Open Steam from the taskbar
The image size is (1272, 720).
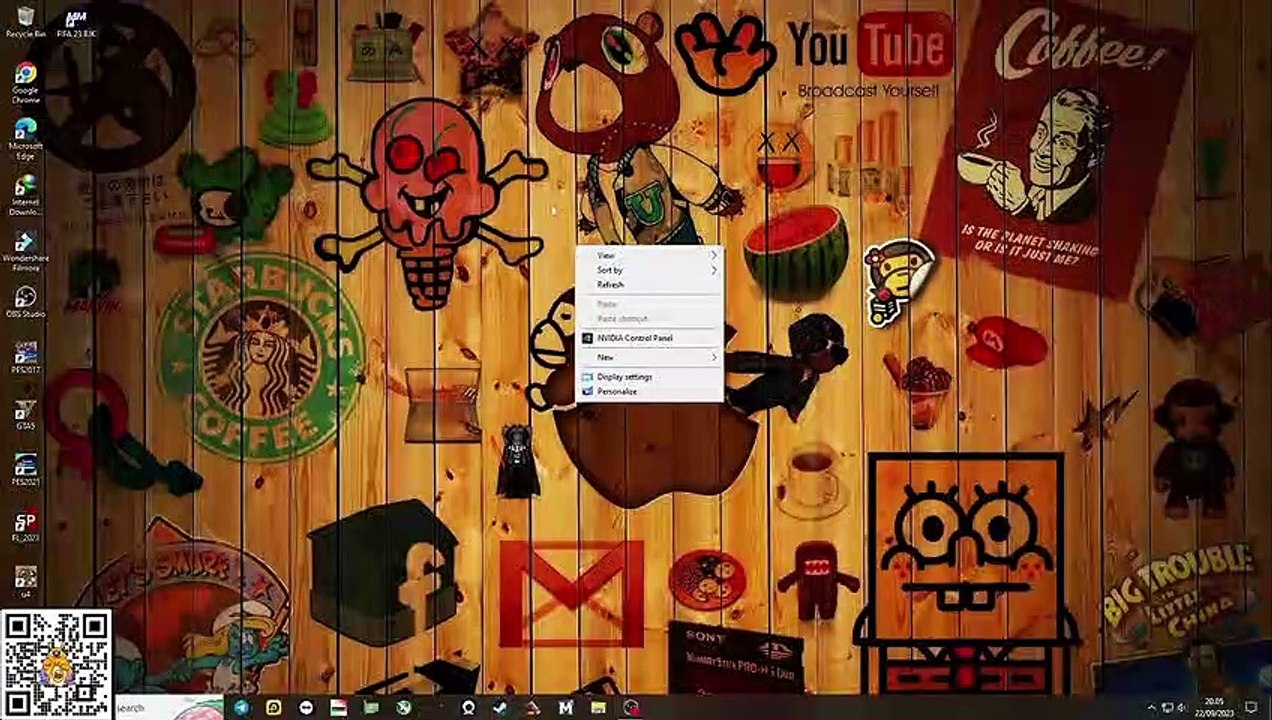(500, 707)
